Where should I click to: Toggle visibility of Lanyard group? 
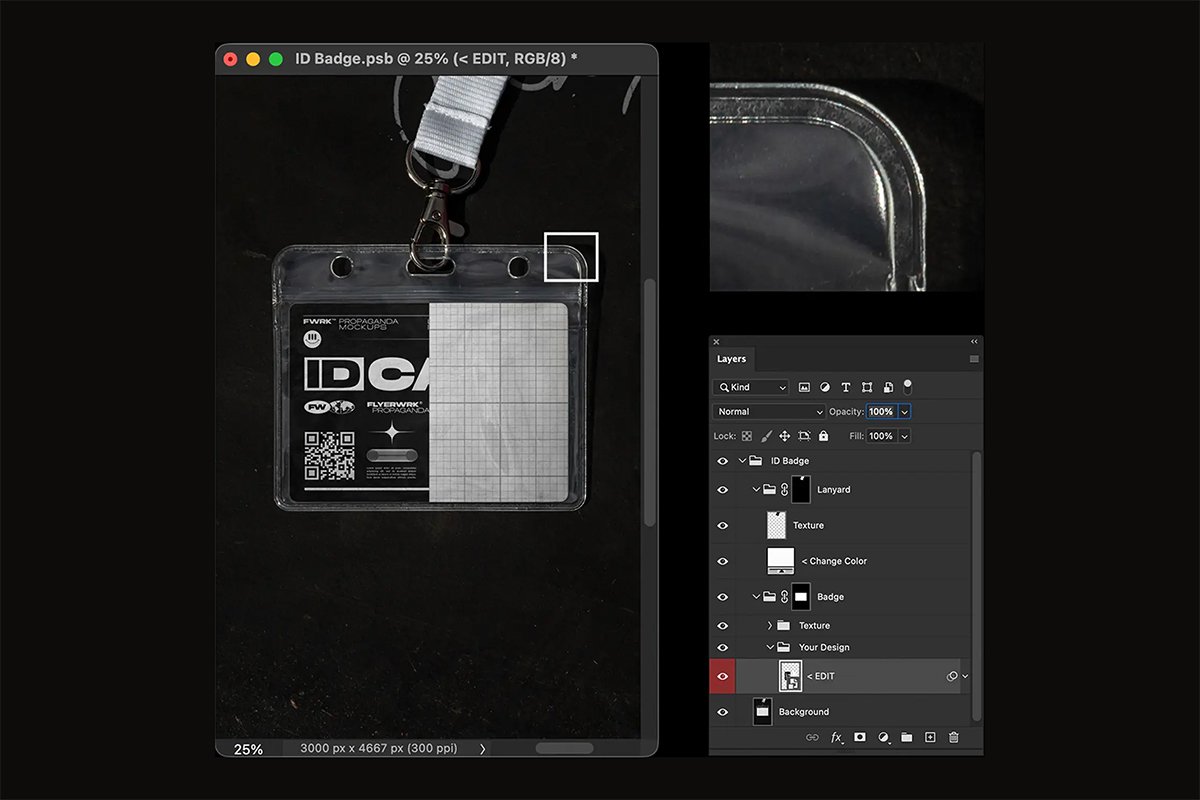coord(722,490)
